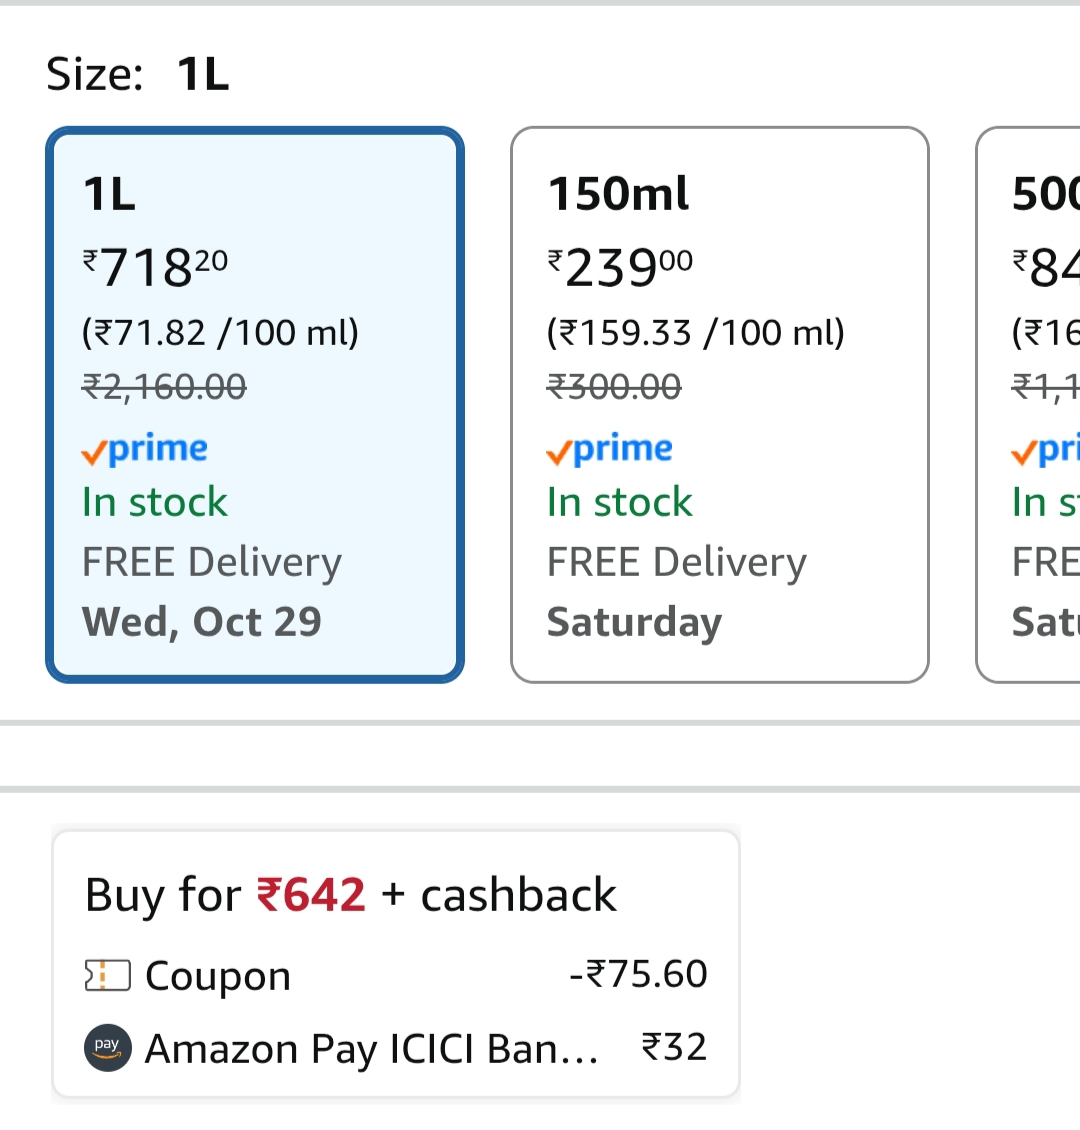The height and width of the screenshot is (1130, 1080).
Task: Open the Buy for ₹642 + cashback offer
Action: (x=351, y=895)
